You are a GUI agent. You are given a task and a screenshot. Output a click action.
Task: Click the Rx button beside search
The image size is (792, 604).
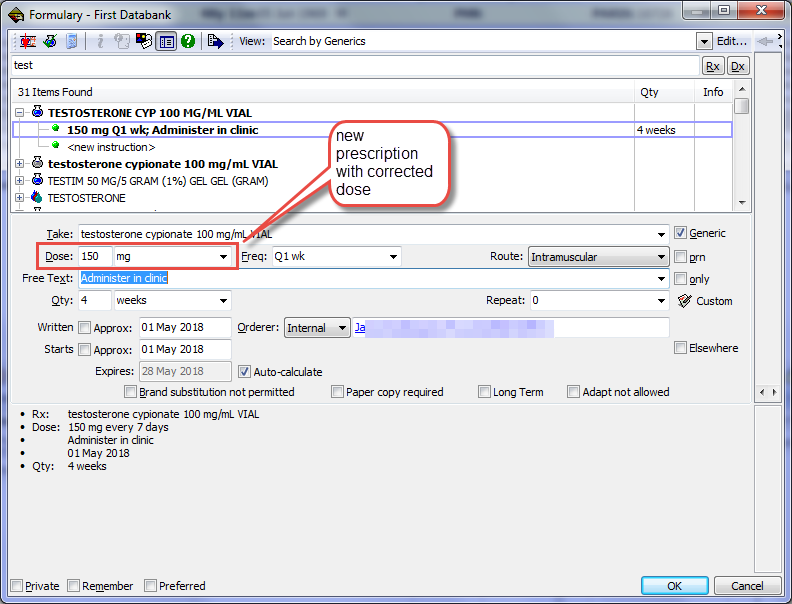click(x=713, y=66)
